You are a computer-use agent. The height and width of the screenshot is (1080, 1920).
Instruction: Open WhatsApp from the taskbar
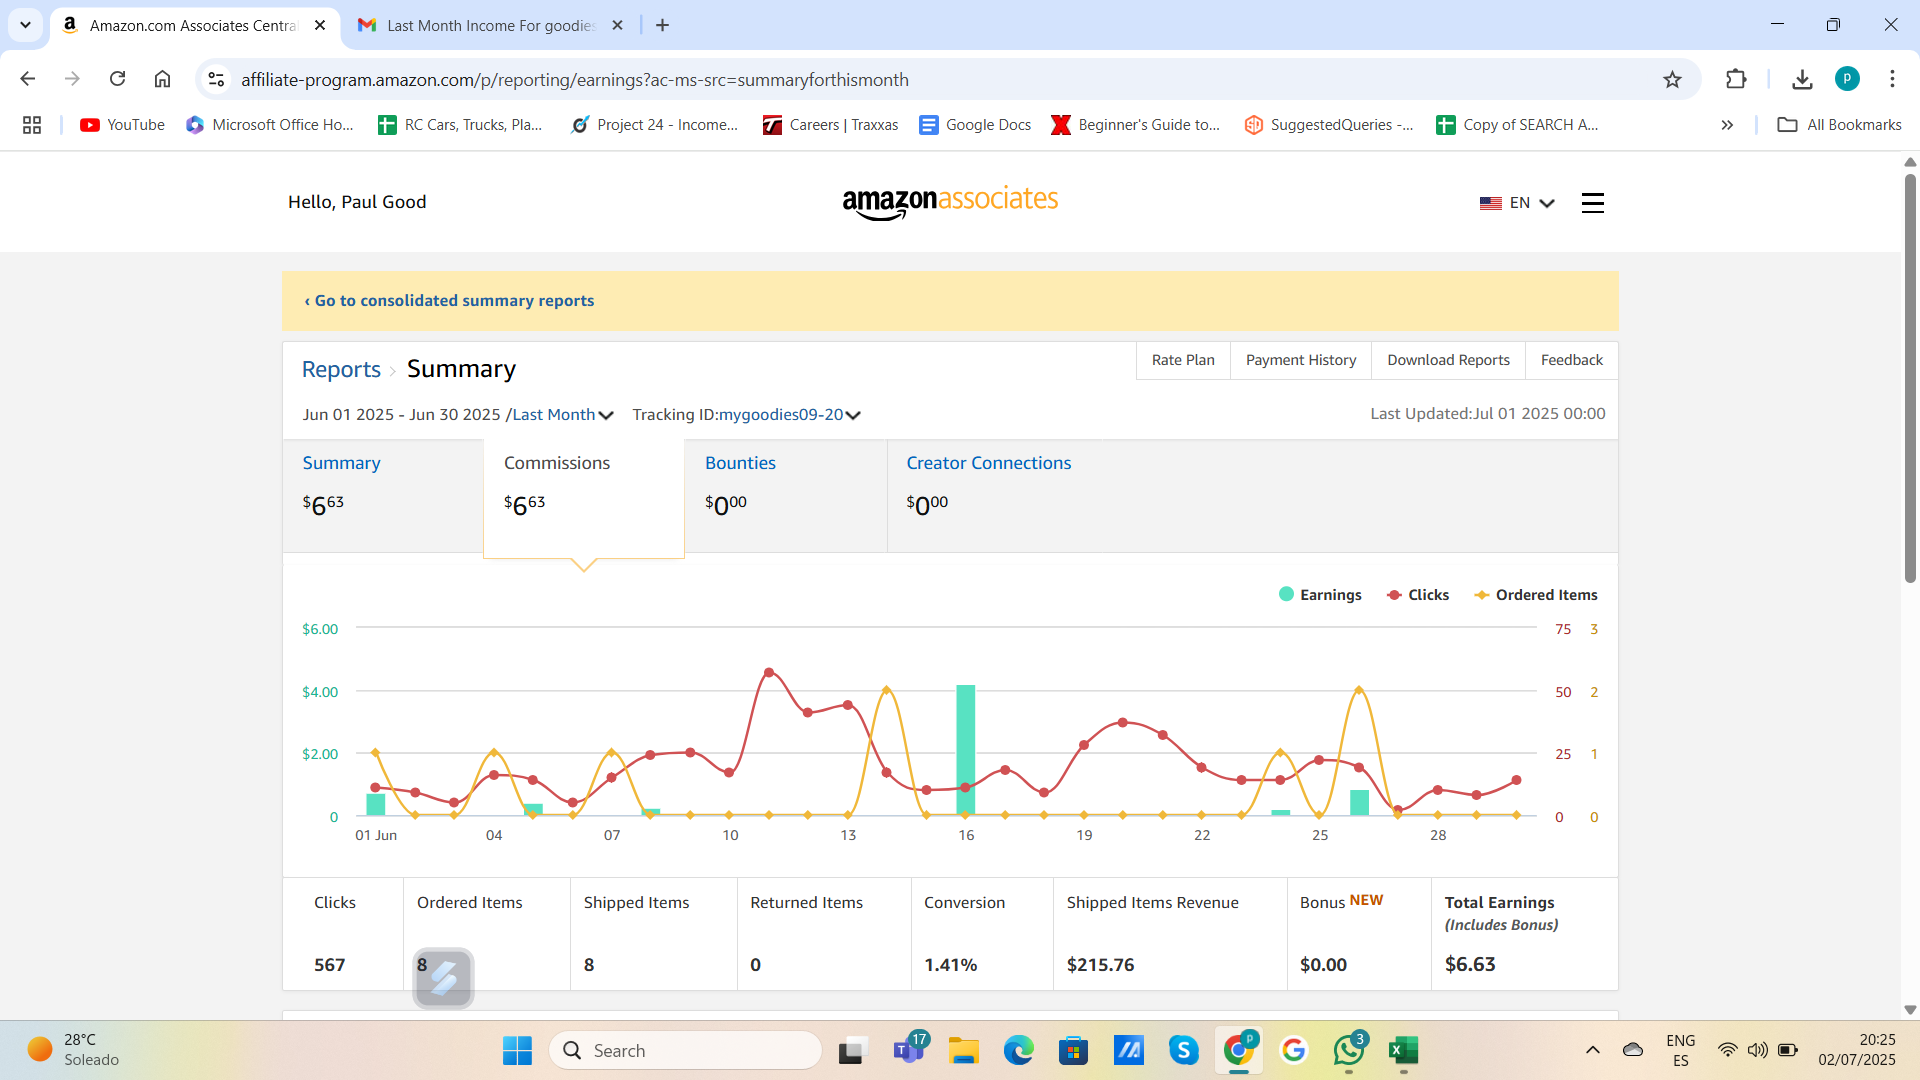1349,1050
